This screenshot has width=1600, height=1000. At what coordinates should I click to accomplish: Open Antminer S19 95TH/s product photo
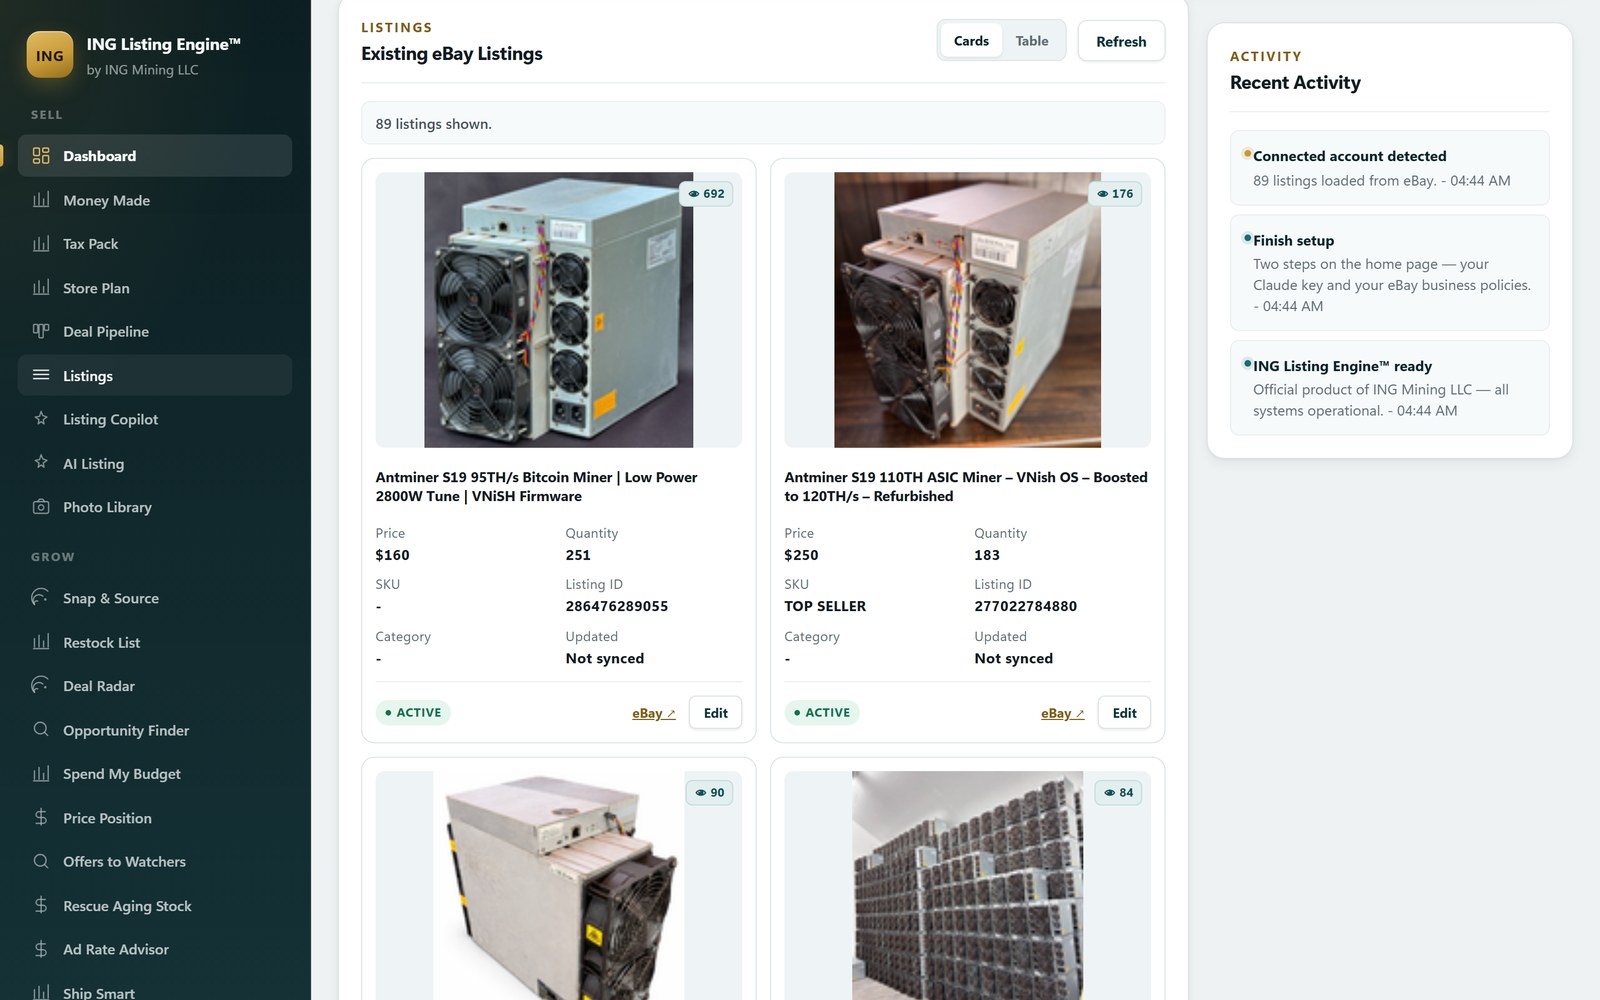click(x=559, y=310)
